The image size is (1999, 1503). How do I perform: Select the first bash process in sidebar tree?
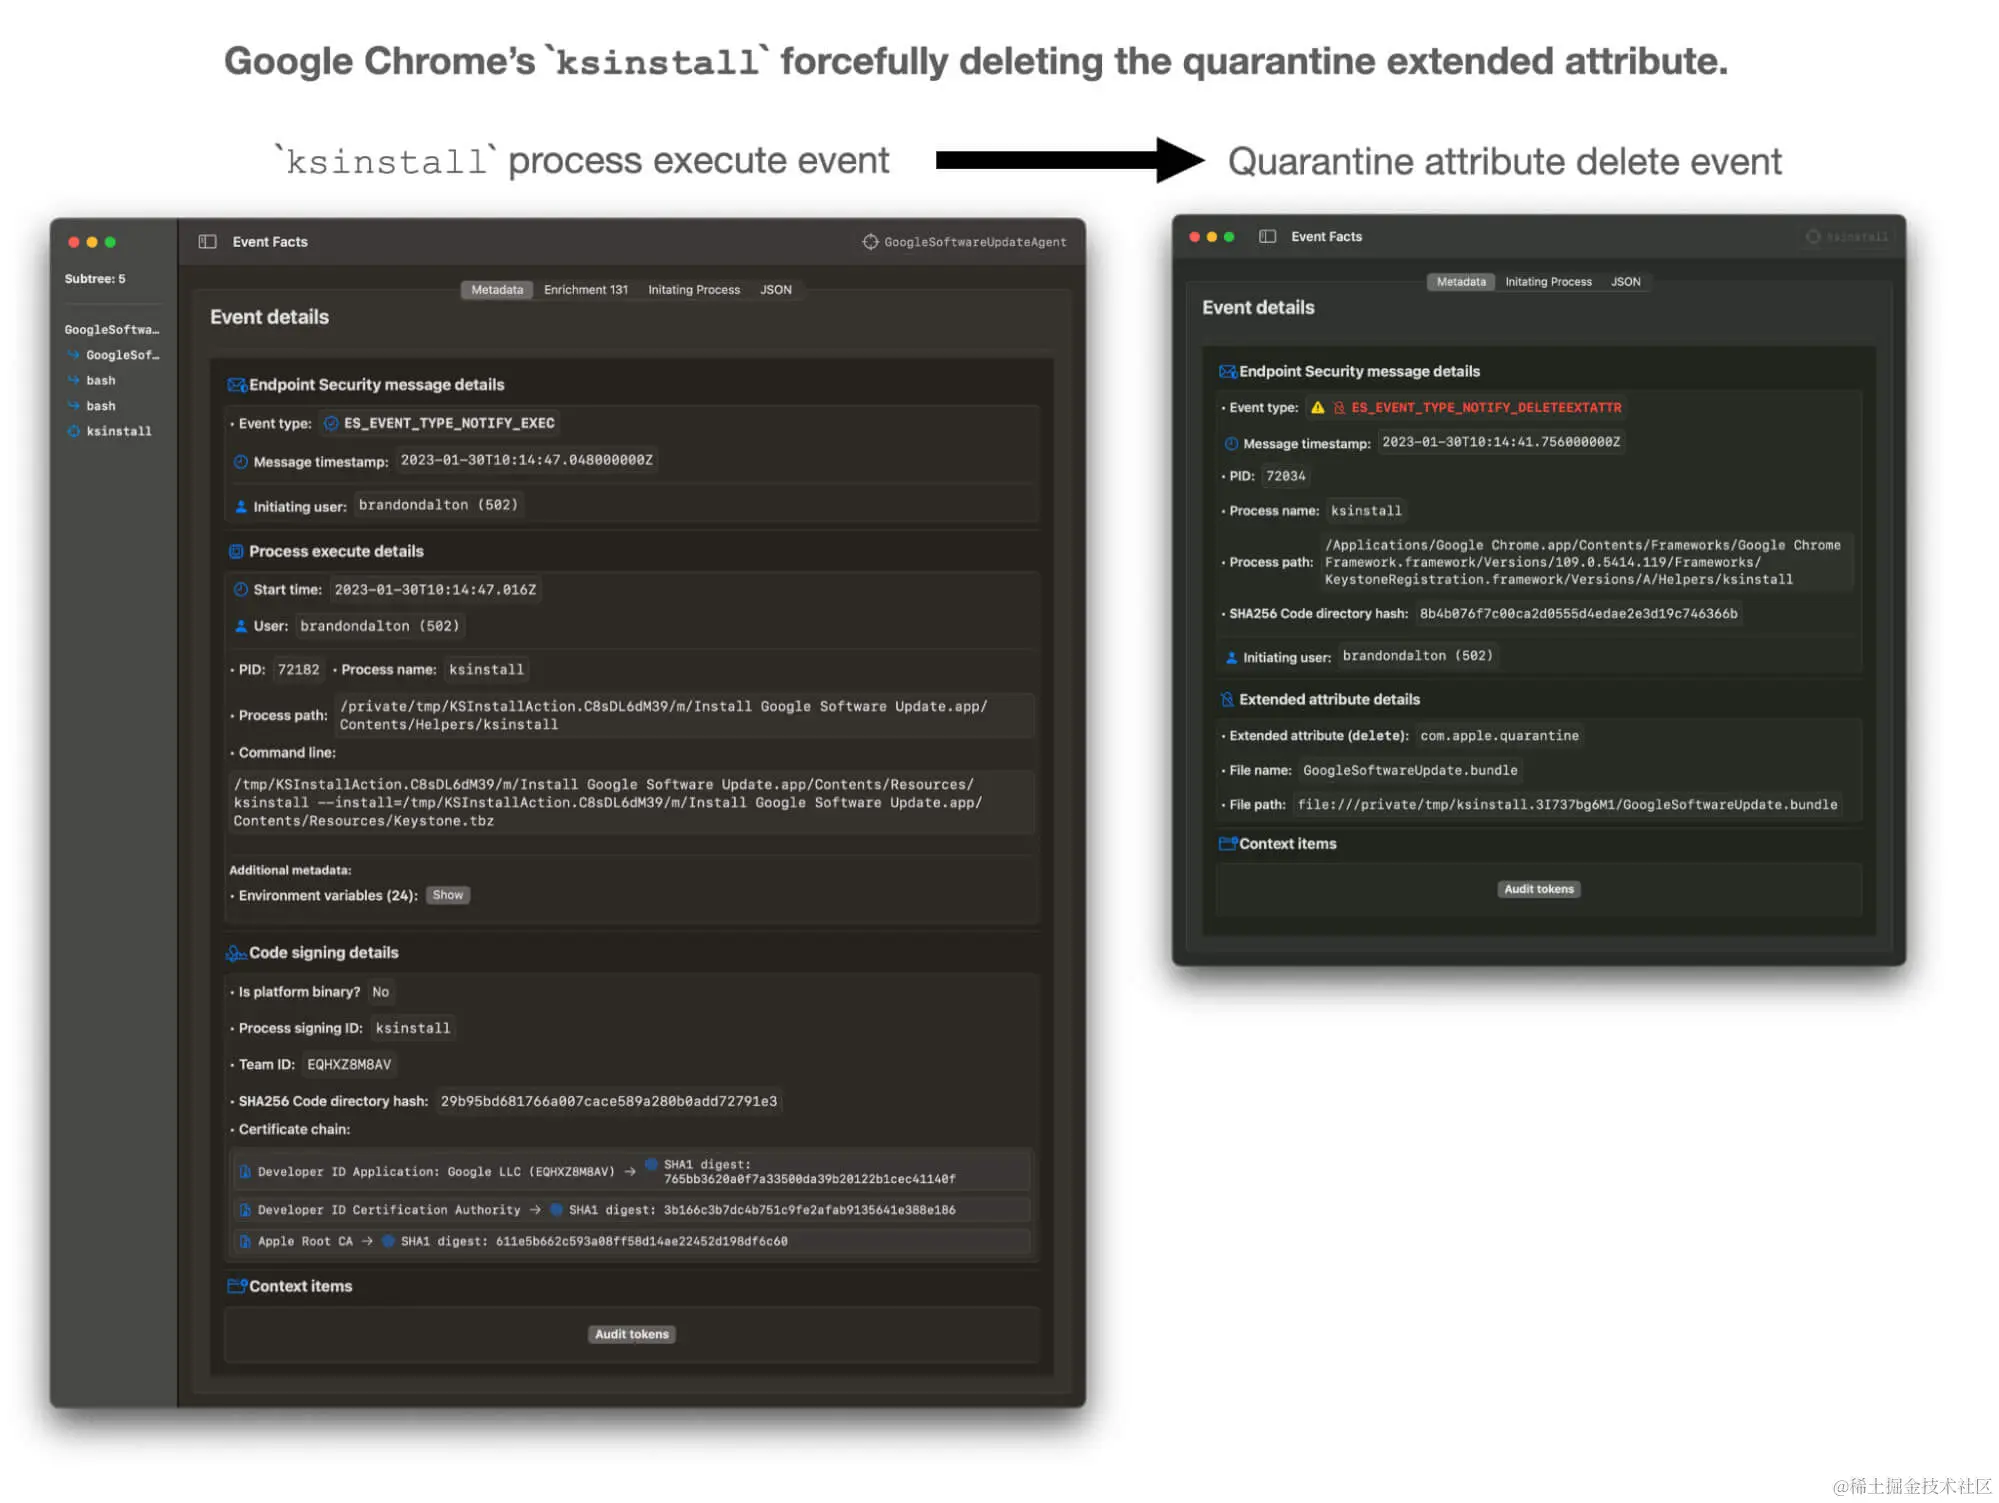(x=100, y=381)
